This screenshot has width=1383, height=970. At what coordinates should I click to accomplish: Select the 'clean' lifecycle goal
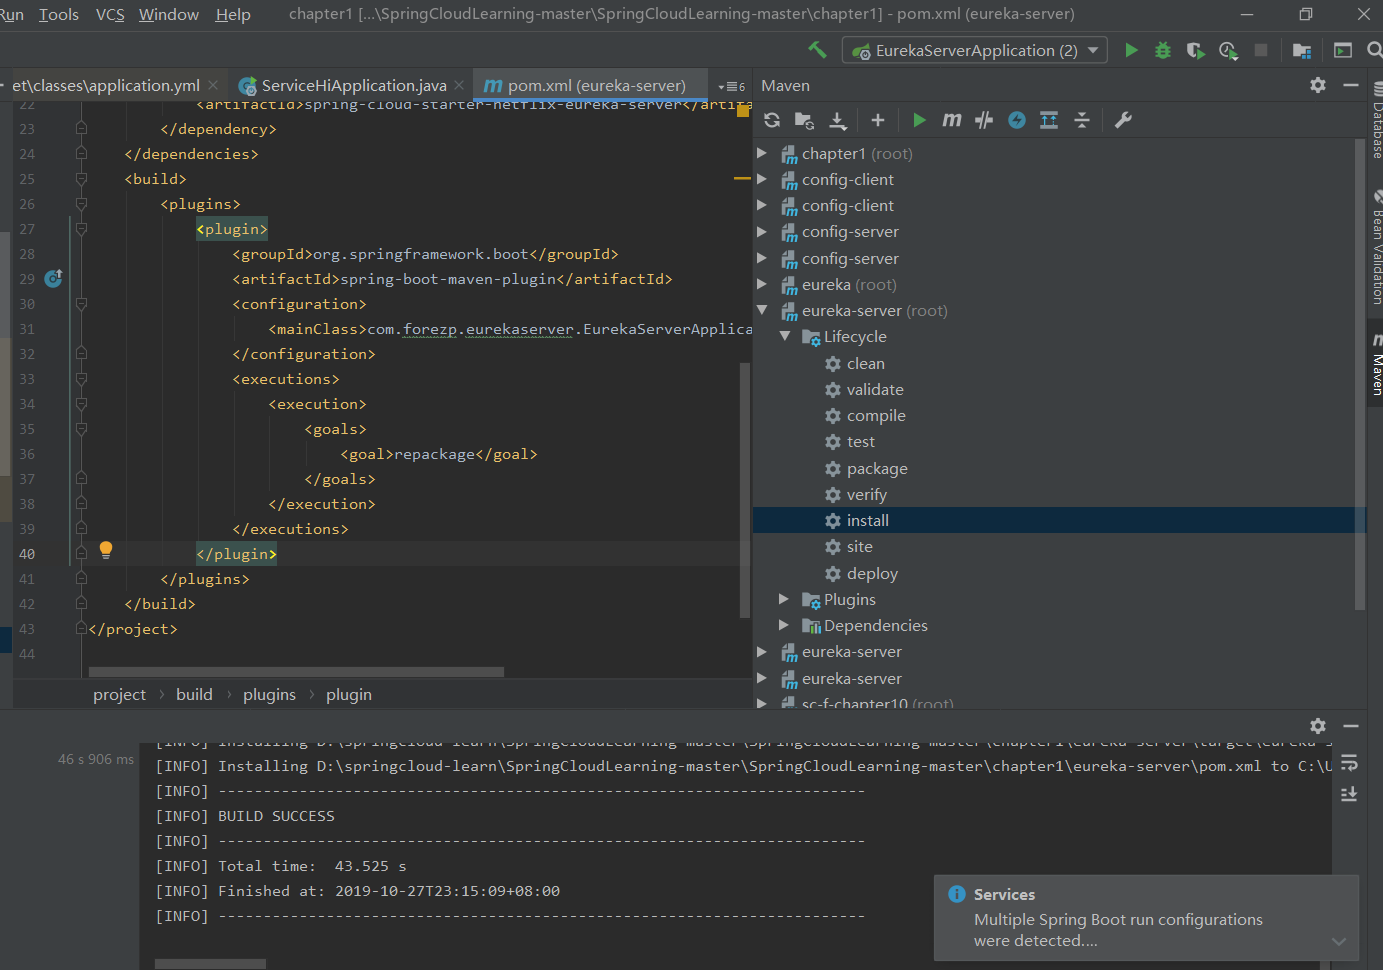click(865, 363)
